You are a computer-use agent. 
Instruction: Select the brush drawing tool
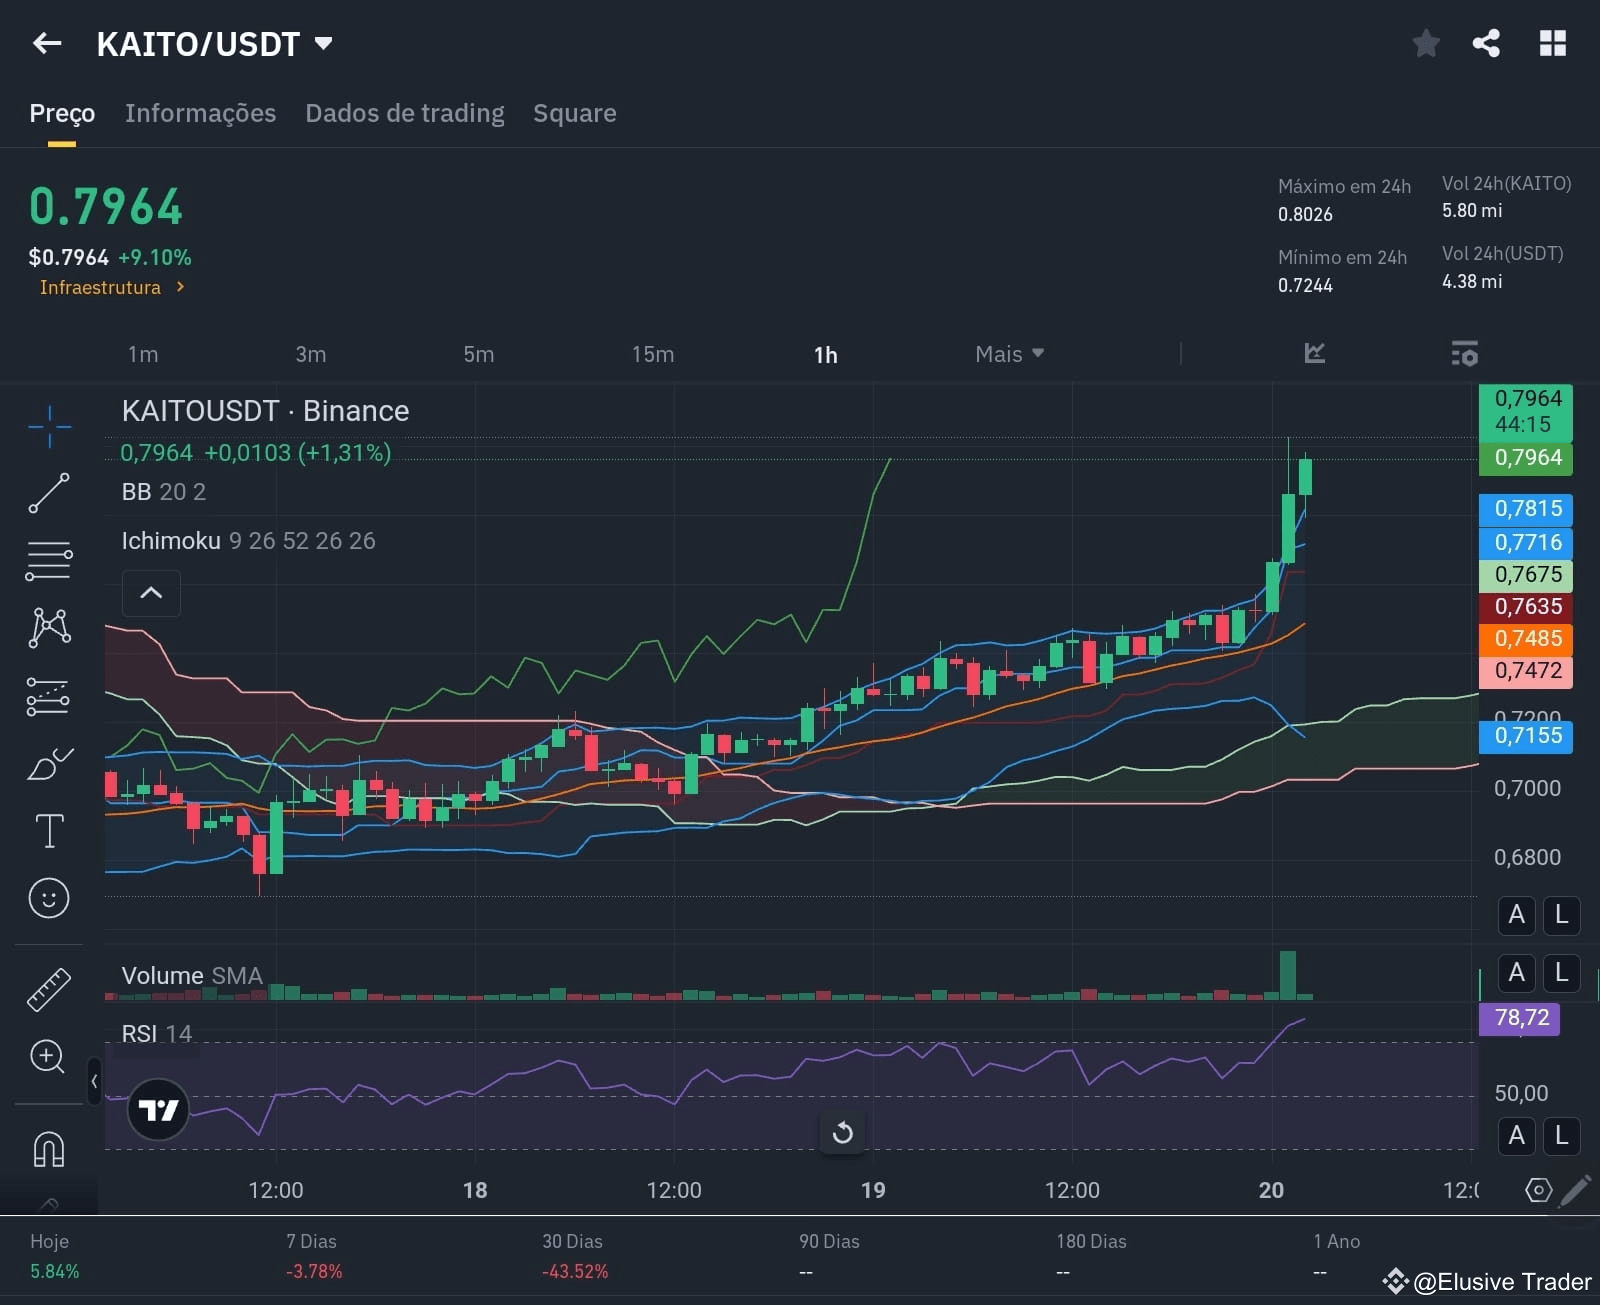pyautogui.click(x=49, y=764)
